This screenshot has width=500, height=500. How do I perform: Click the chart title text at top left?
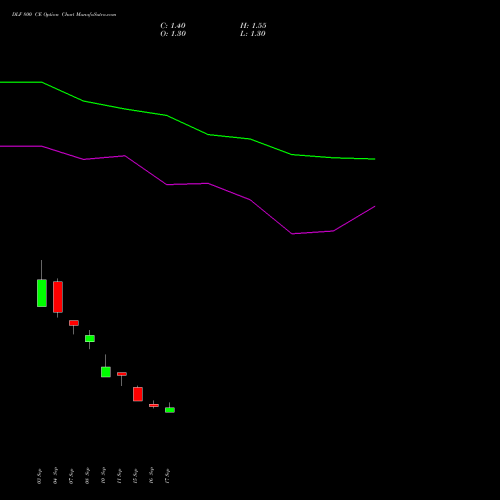click(x=64, y=15)
